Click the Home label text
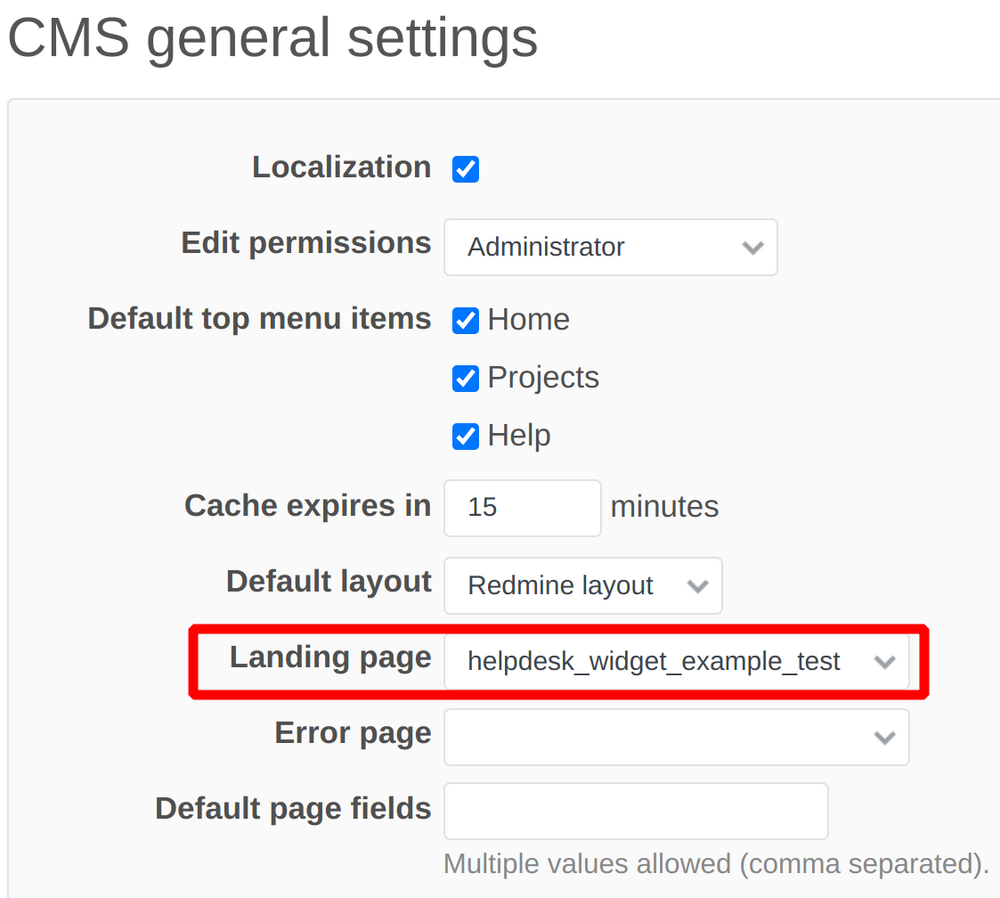This screenshot has height=898, width=1000. coord(528,320)
